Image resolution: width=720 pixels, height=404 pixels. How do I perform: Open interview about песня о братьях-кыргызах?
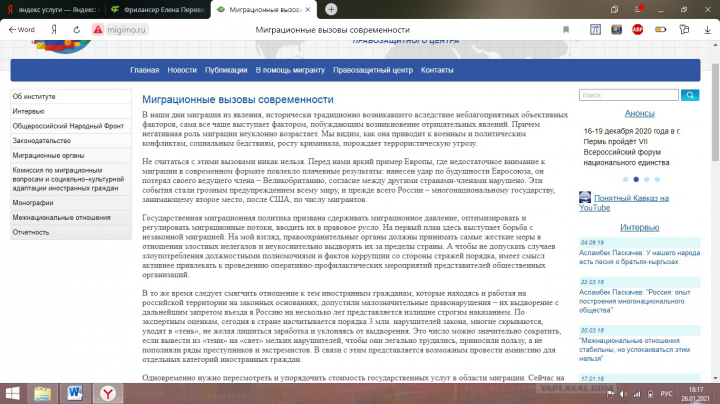point(639,257)
